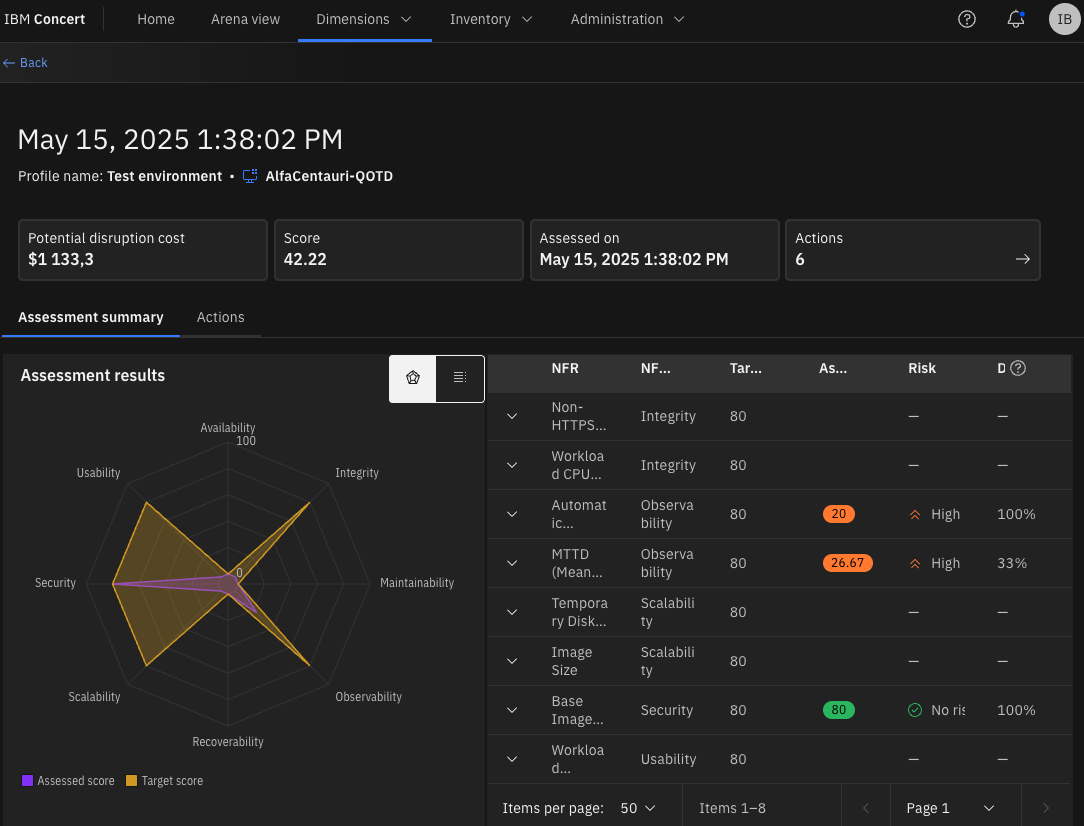Viewport: 1084px width, 826px height.
Task: Open the Dimensions menu
Action: pyautogui.click(x=364, y=19)
